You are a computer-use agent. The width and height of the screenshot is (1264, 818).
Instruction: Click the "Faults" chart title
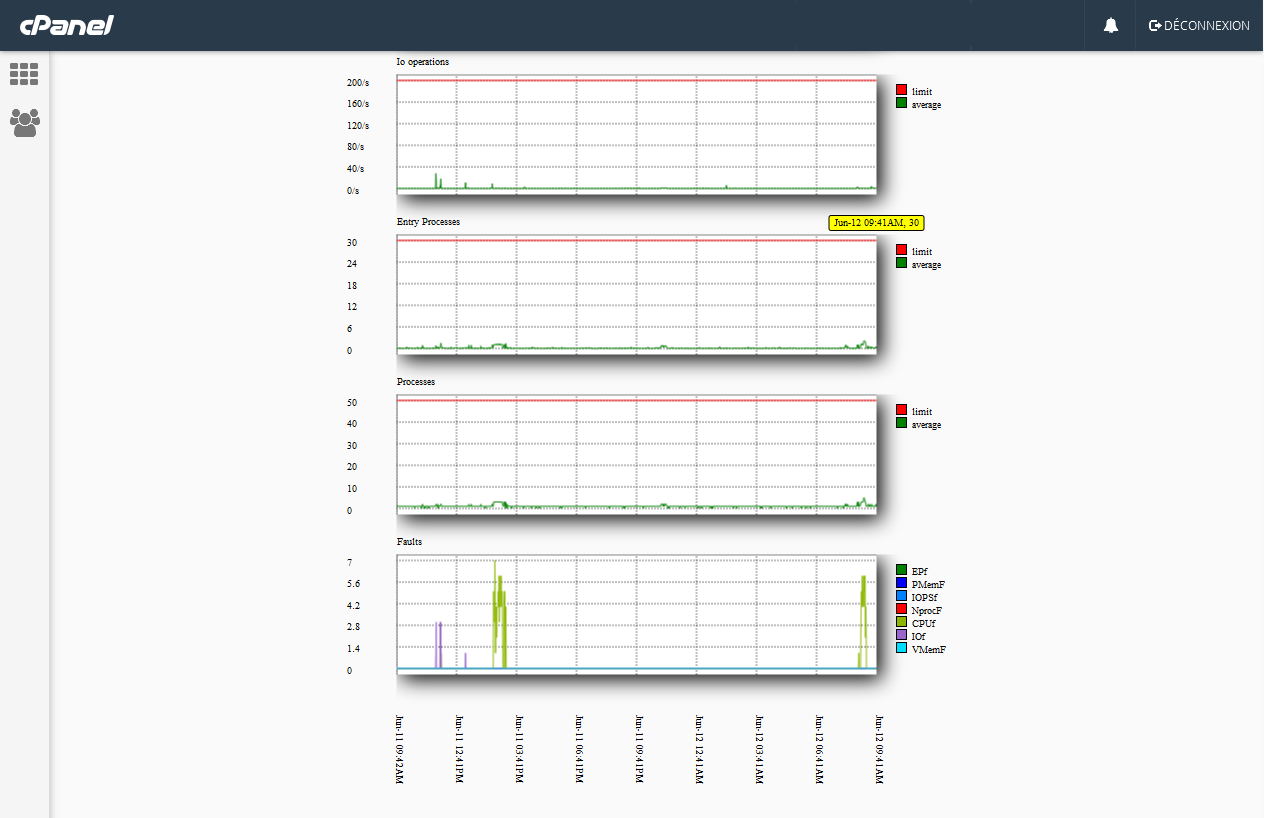coord(410,542)
